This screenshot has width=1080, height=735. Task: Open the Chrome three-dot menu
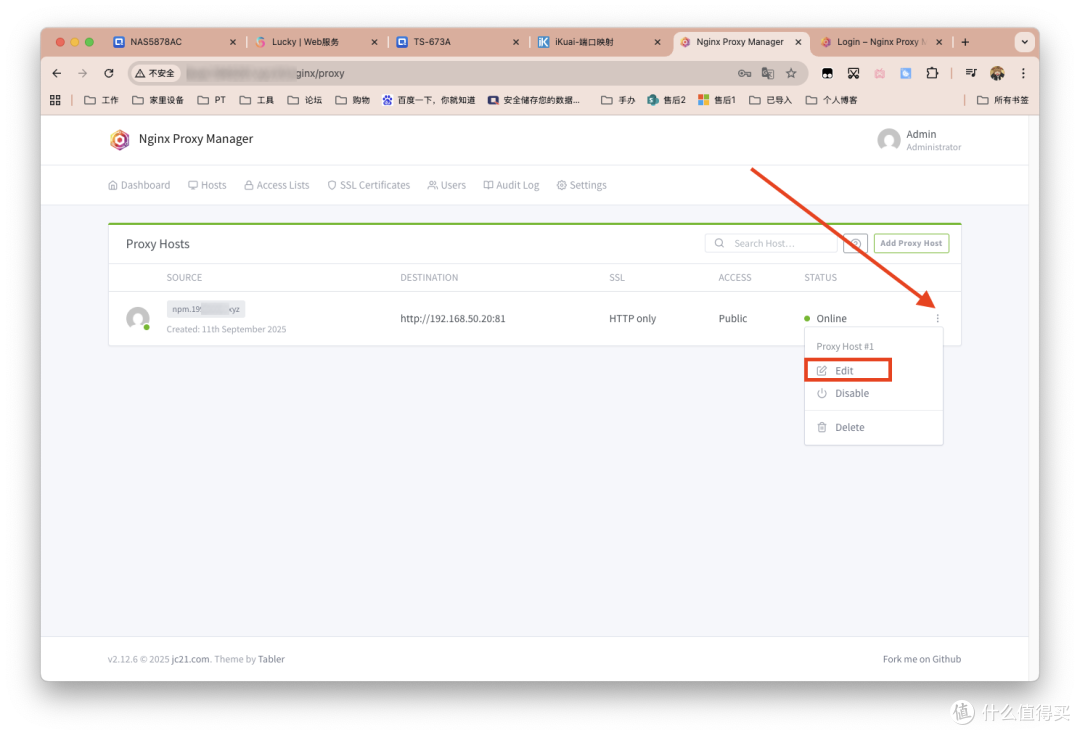pos(1024,73)
